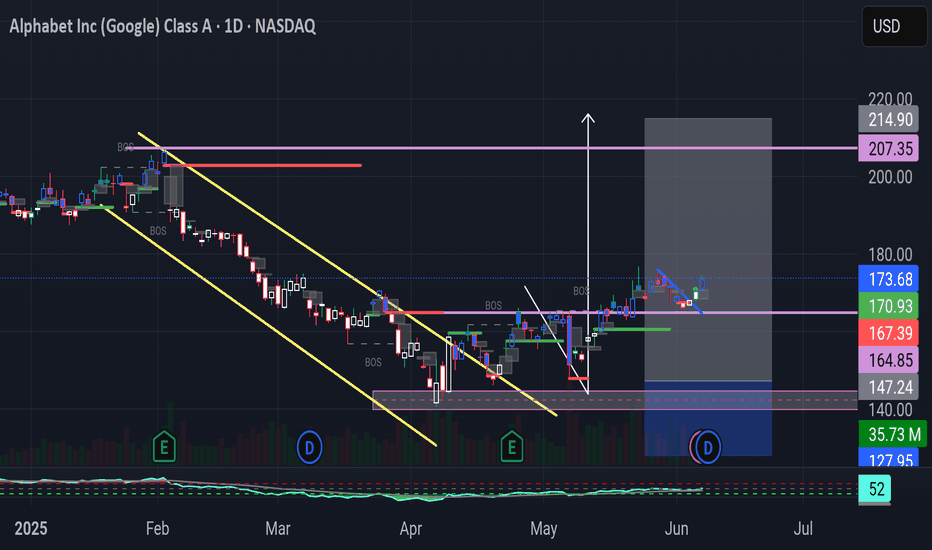The width and height of the screenshot is (932, 550).
Task: Select the 173.68 current price label
Action: coord(889,279)
